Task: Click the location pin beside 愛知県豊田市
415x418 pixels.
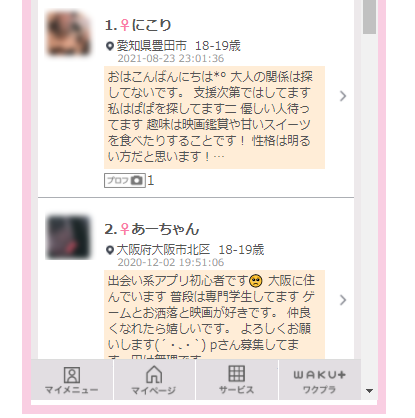Action: click(x=110, y=46)
